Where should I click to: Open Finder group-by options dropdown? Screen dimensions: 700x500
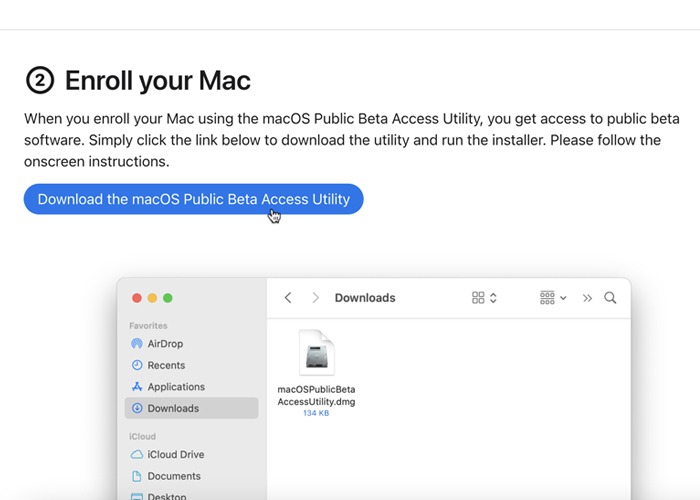[x=553, y=298]
